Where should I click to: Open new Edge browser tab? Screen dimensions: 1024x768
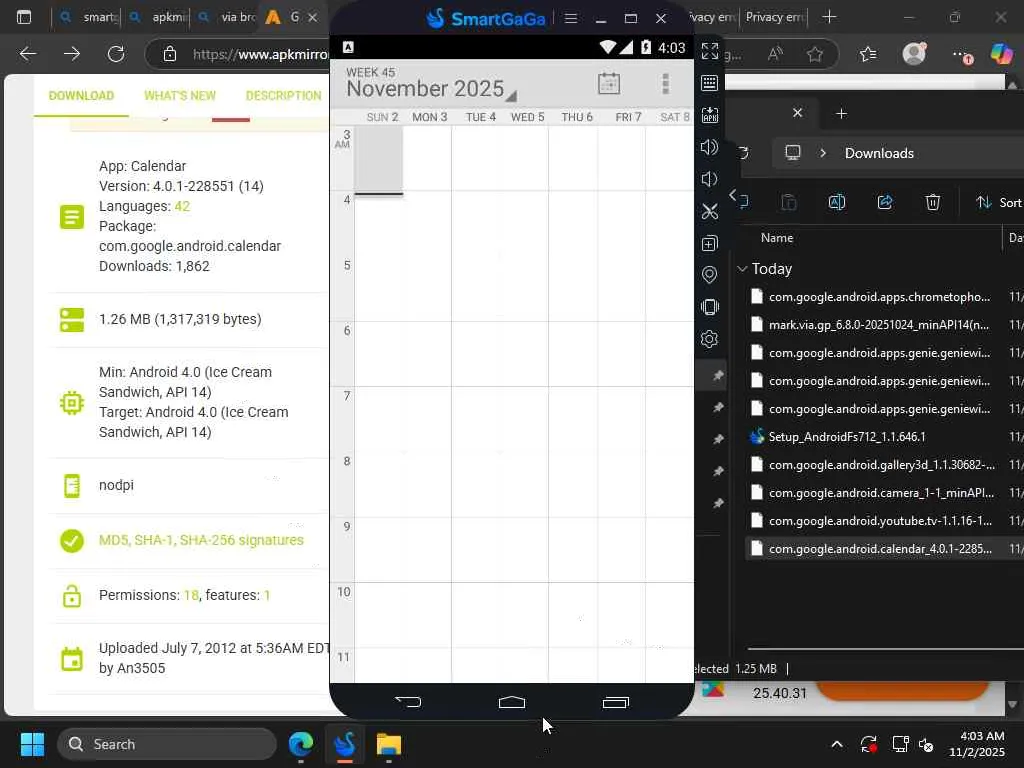829,17
